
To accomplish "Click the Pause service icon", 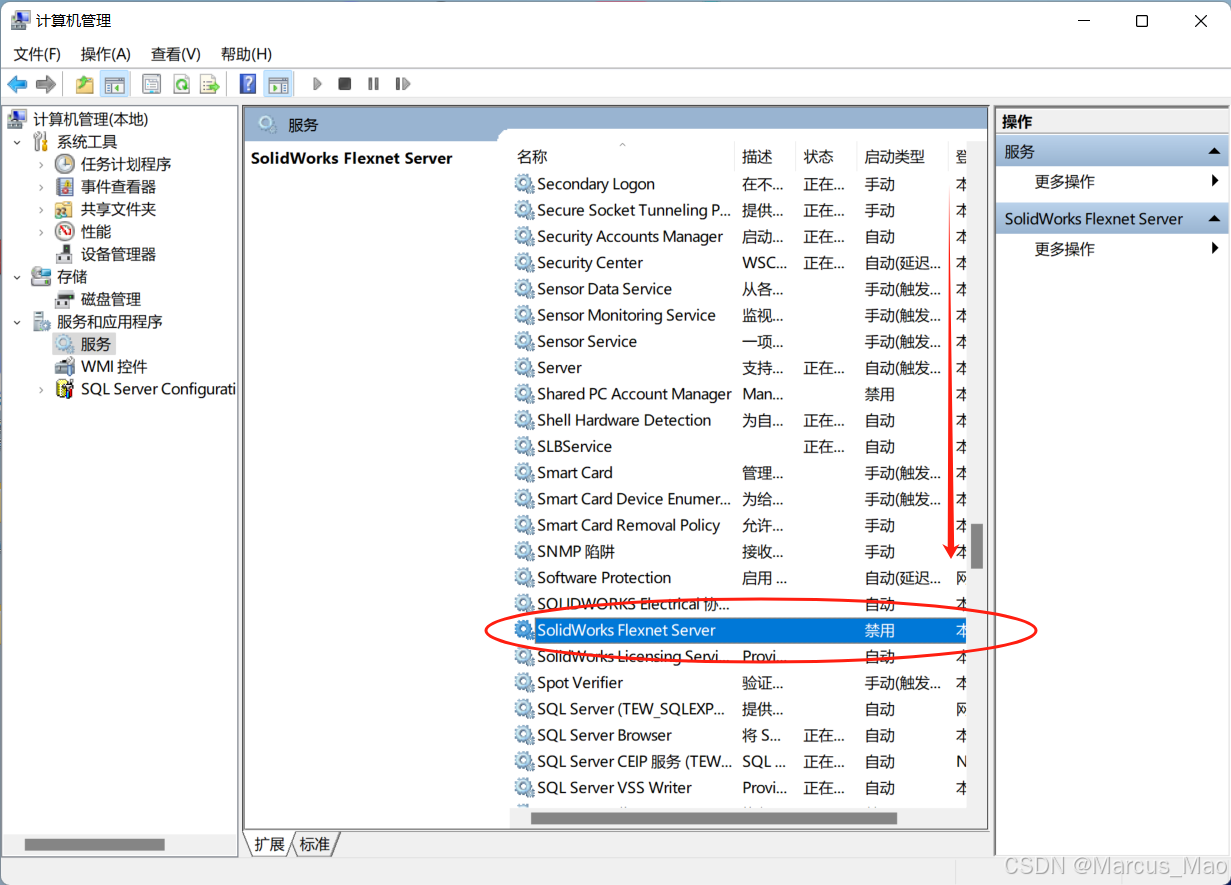I will [373, 84].
